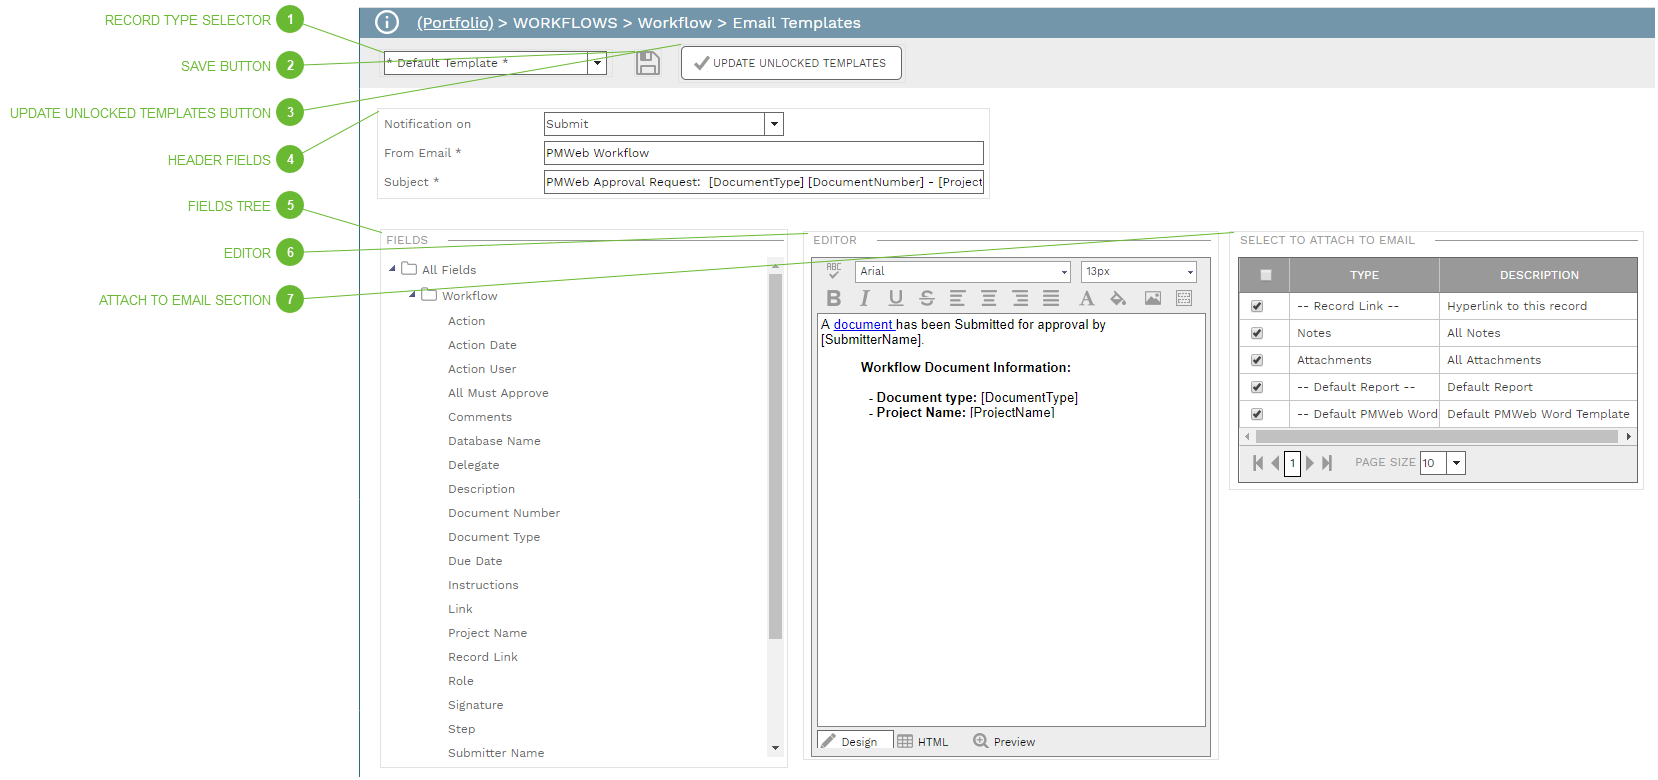Open the editor's insert image tool
This screenshot has height=780, width=1658.
coord(1153,298)
